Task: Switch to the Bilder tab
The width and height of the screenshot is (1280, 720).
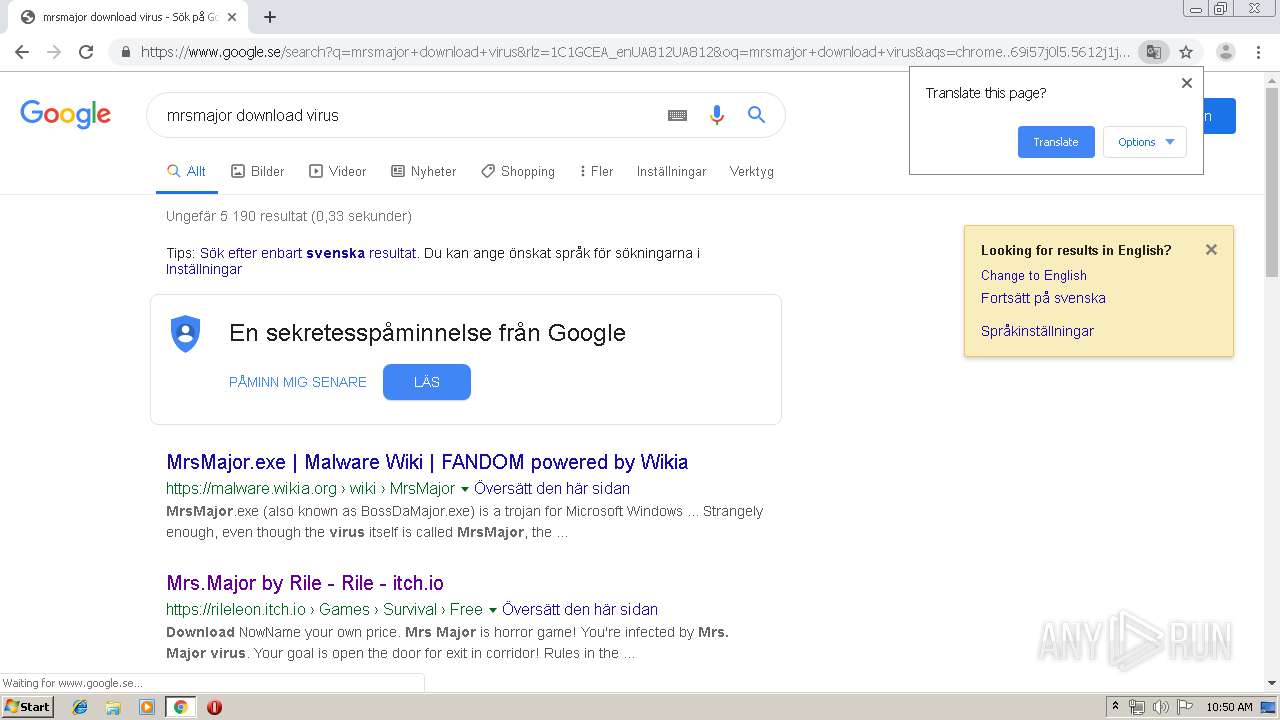Action: pyautogui.click(x=258, y=171)
